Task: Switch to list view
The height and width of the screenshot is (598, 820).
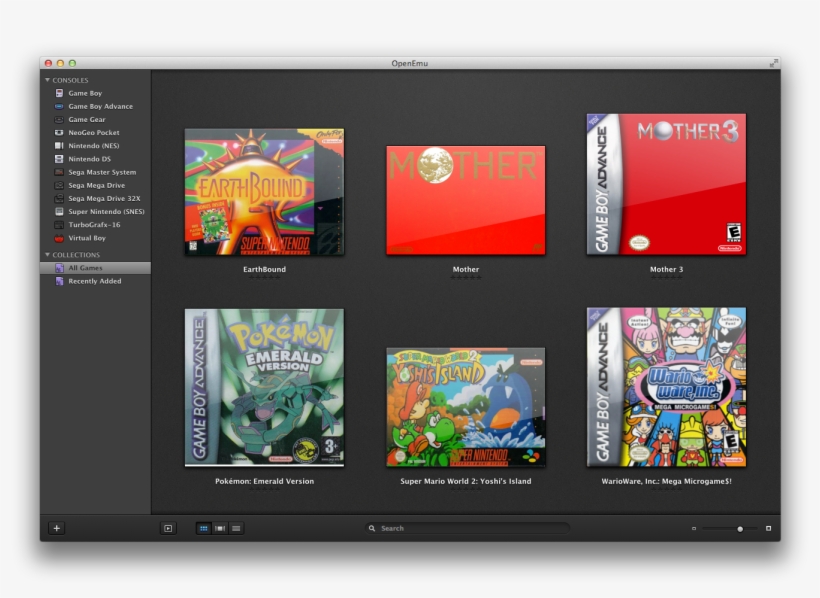Action: pyautogui.click(x=236, y=528)
